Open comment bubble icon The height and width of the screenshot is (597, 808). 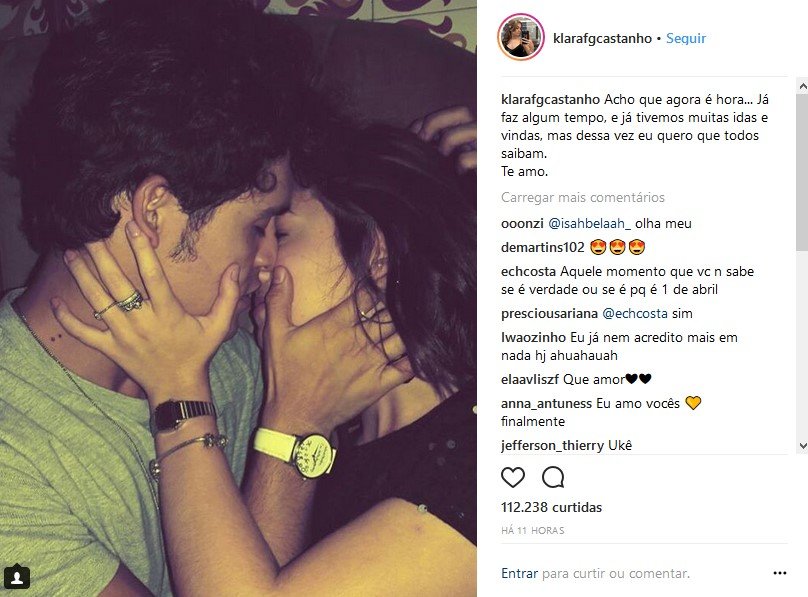pos(553,477)
